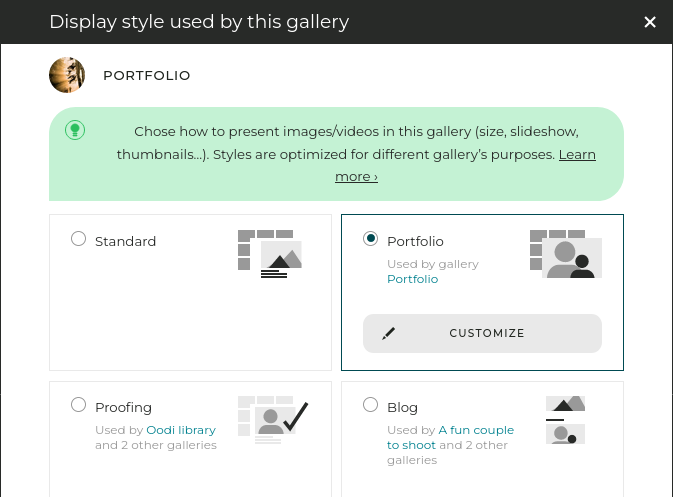Choose the Blog radio button
The image size is (673, 497).
click(370, 405)
